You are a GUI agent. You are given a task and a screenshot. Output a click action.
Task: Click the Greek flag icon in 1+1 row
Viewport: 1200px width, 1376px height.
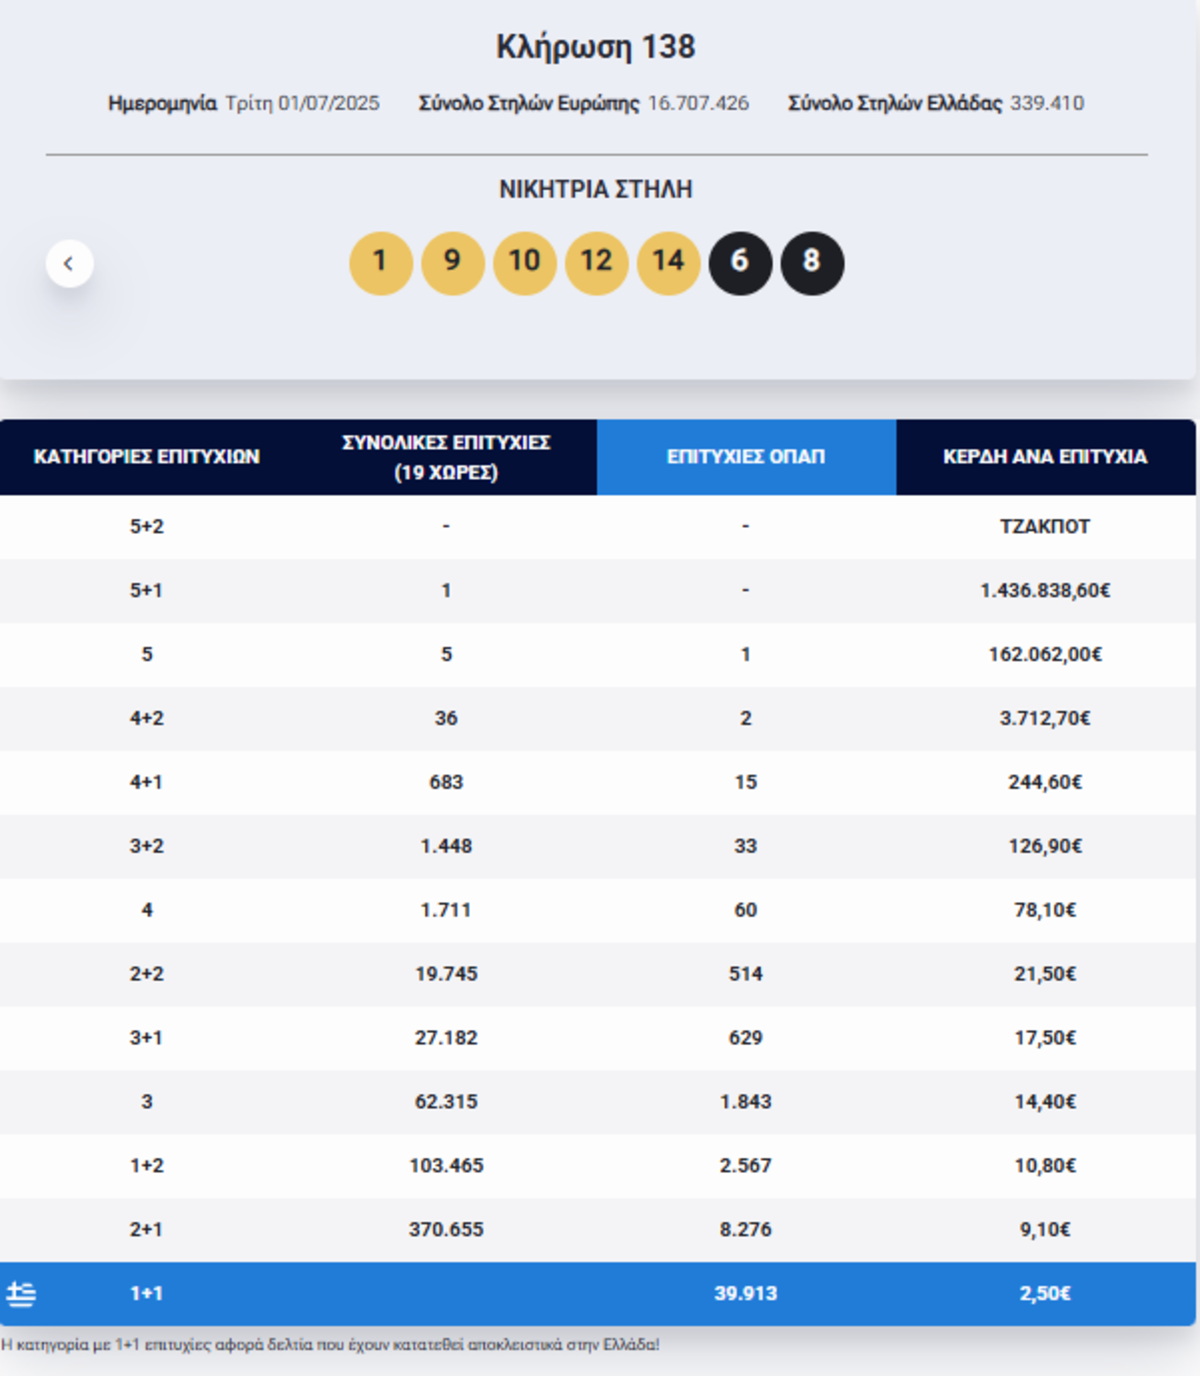point(21,1294)
